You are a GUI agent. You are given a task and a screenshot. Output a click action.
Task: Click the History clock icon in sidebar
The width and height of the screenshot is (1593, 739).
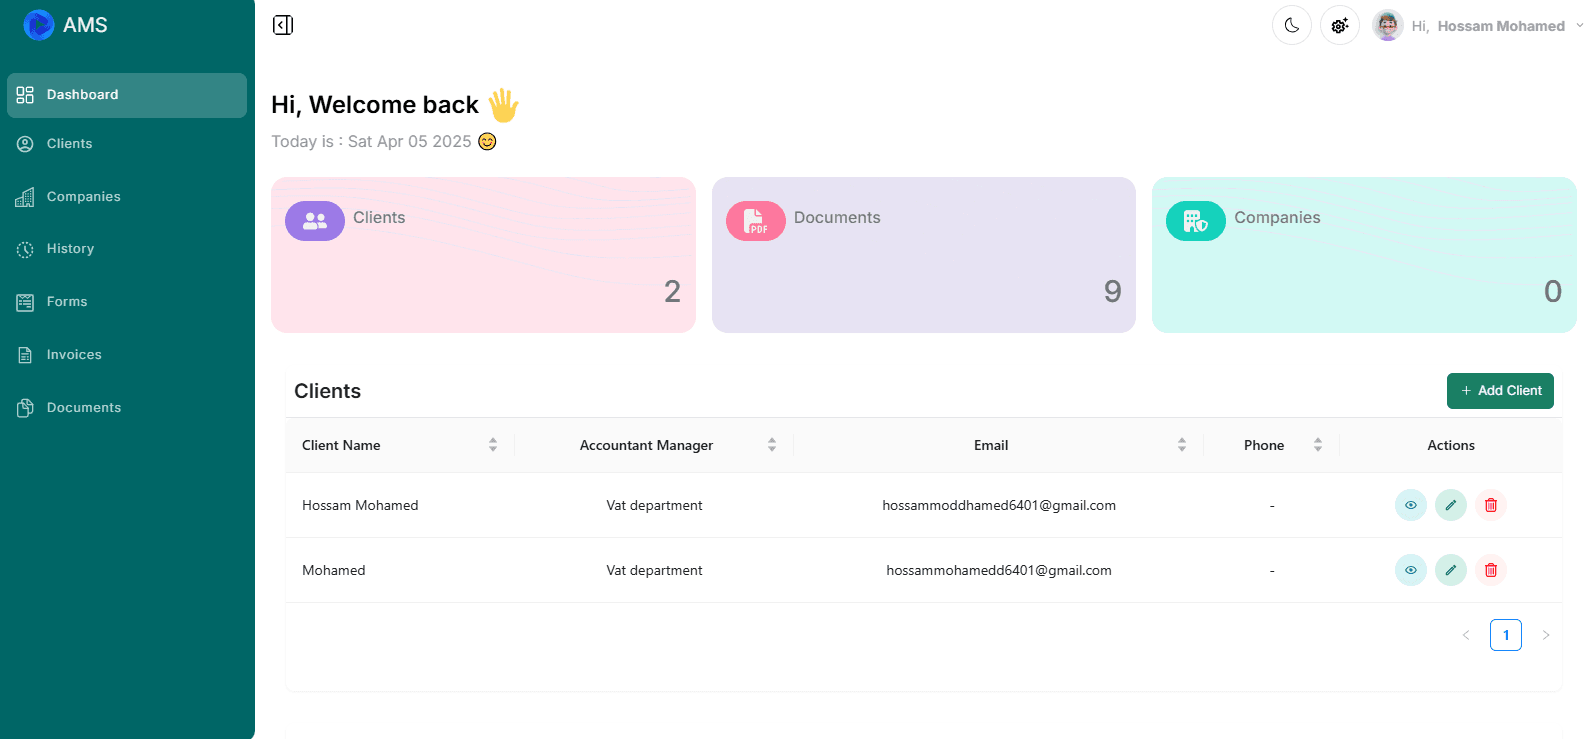coord(25,249)
